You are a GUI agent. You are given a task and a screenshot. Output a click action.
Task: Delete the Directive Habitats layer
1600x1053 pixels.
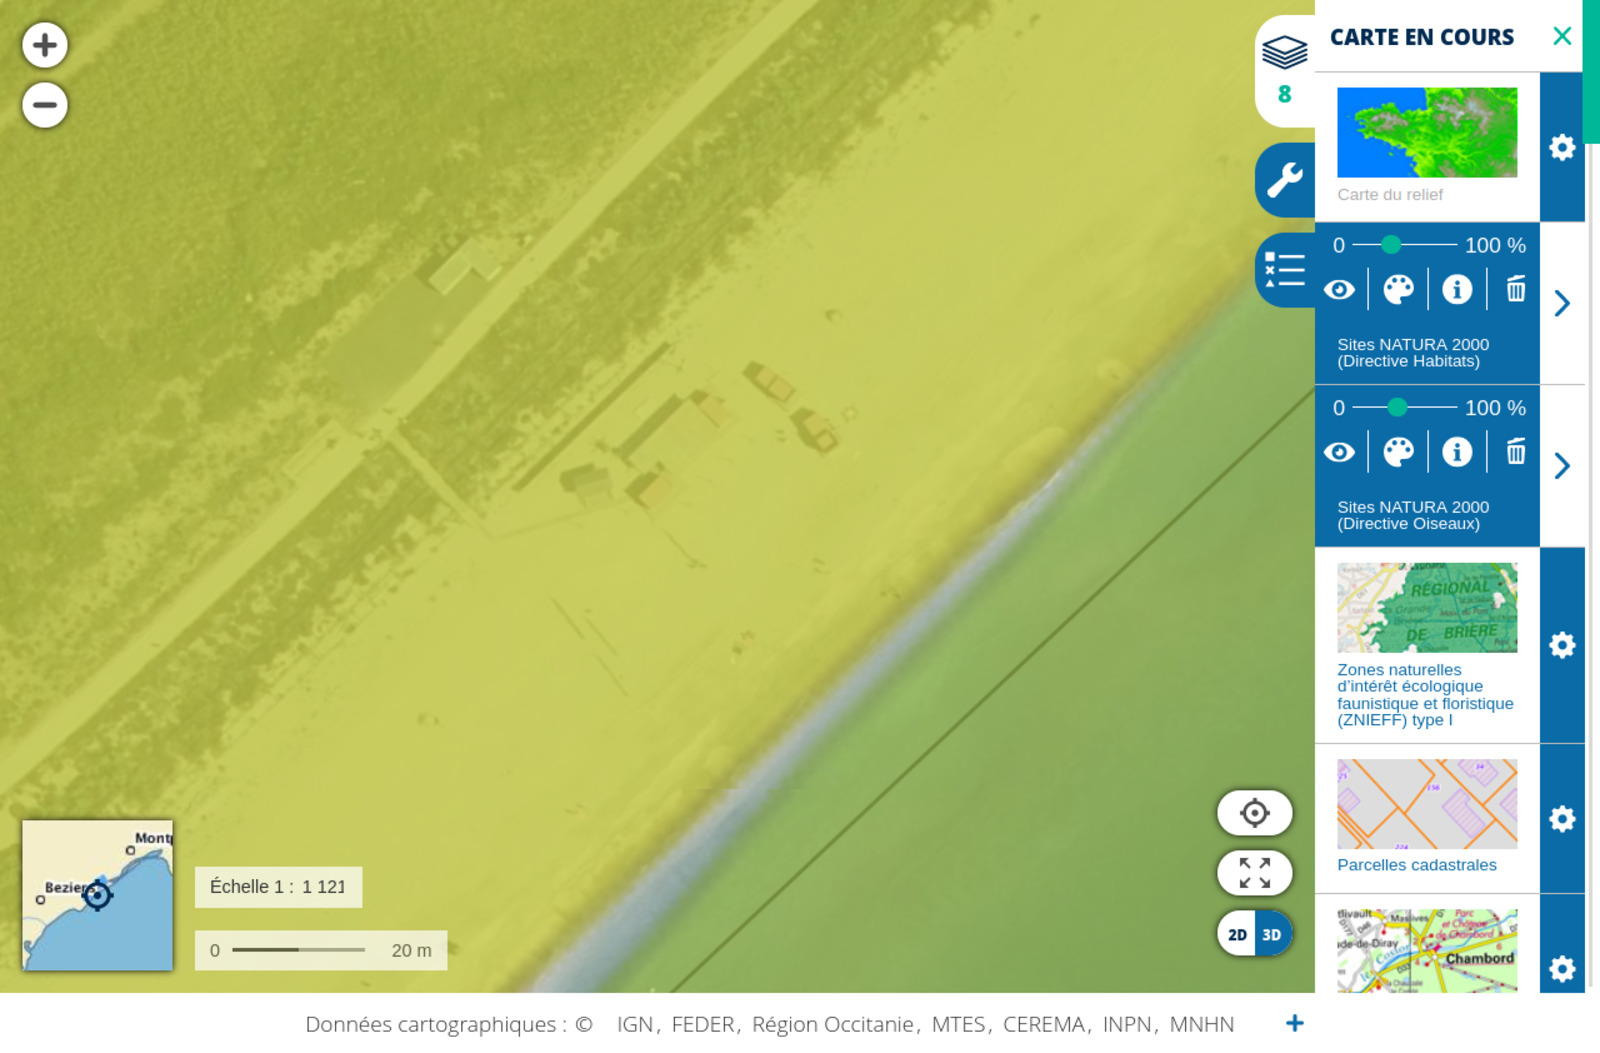point(1516,289)
